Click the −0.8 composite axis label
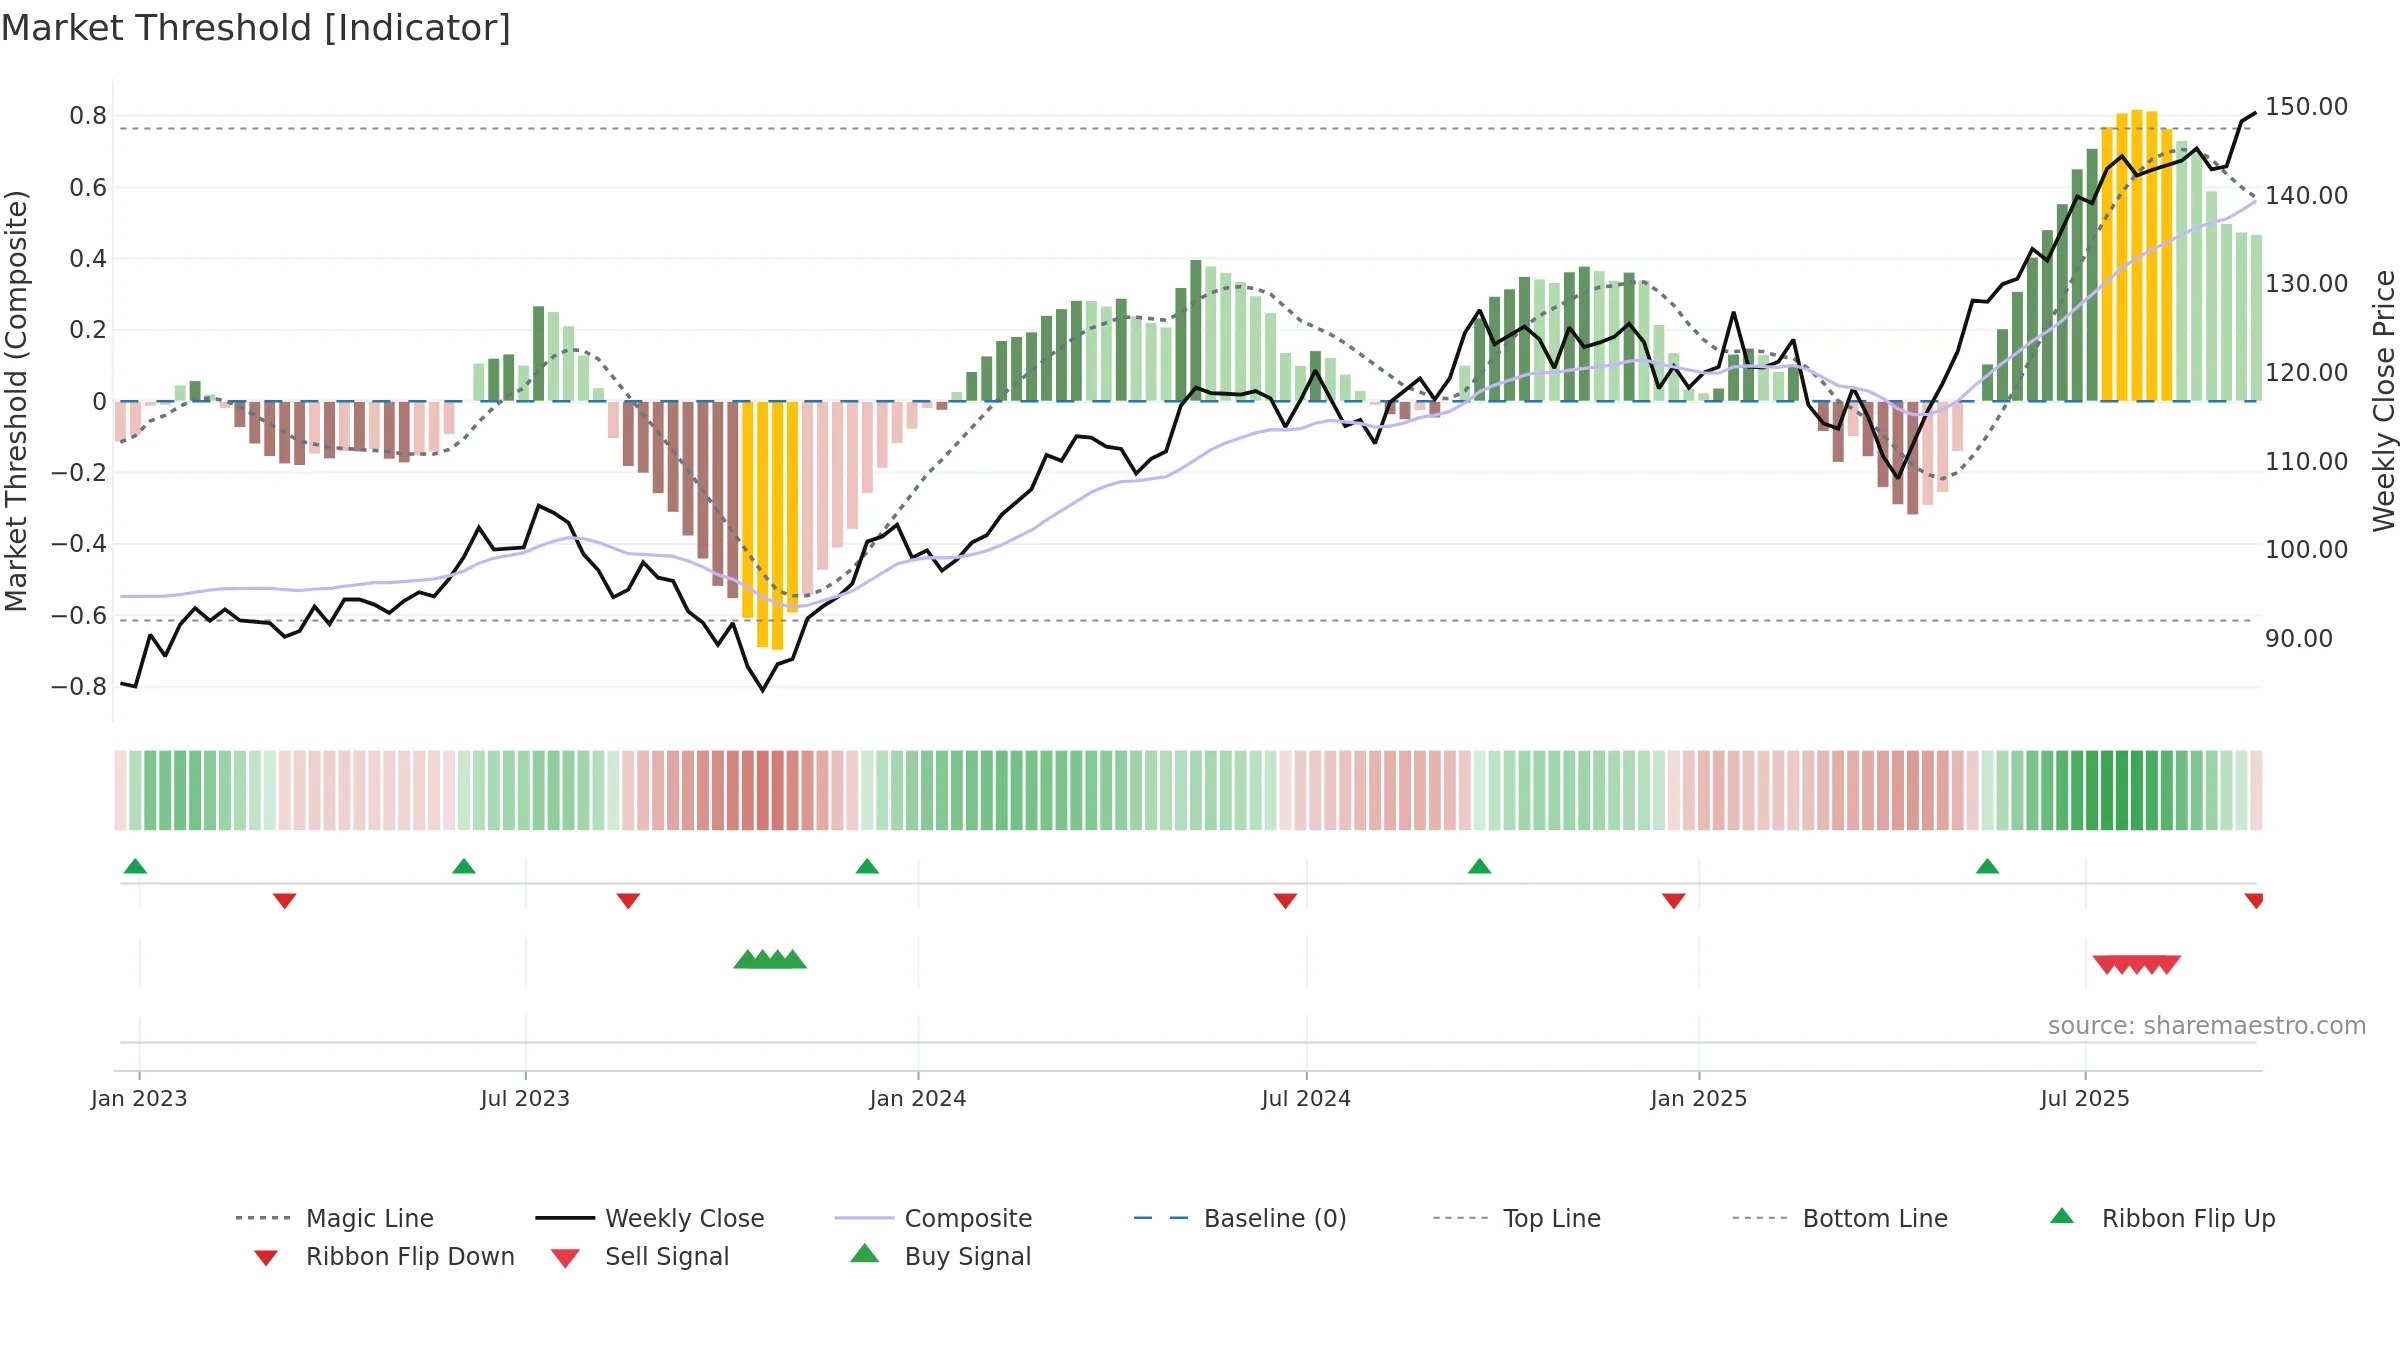This screenshot has width=2400, height=1350. (79, 687)
